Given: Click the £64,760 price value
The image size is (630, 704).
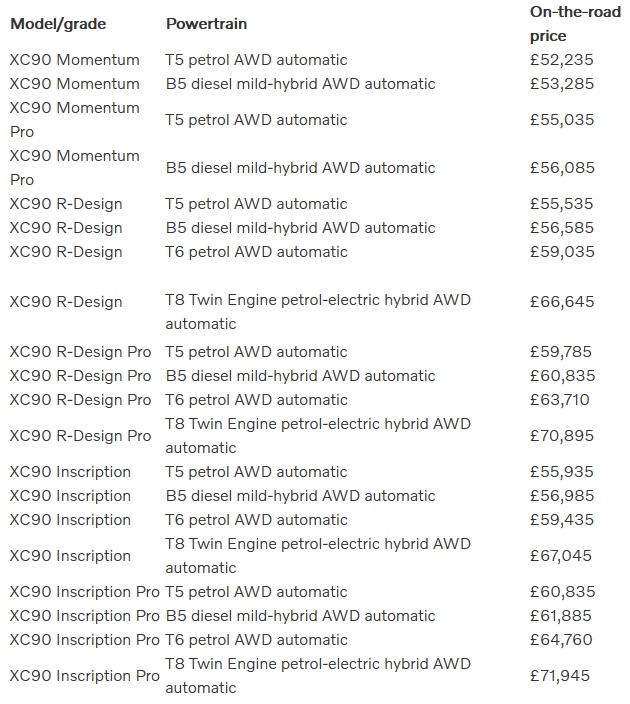Looking at the screenshot, I should [561, 640].
